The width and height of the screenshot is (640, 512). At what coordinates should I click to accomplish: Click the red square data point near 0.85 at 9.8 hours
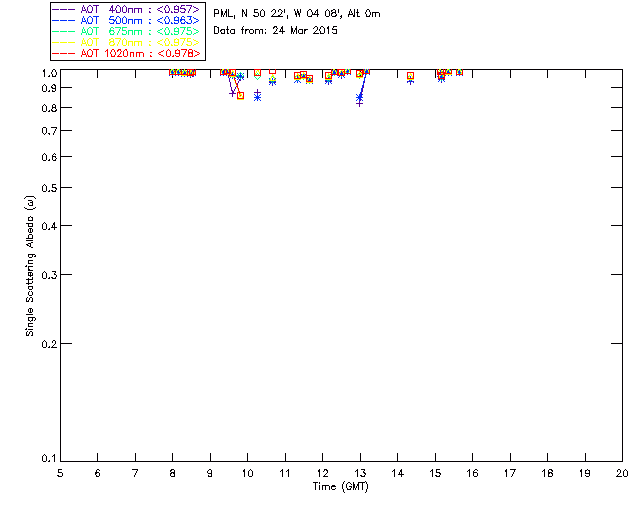[240, 96]
